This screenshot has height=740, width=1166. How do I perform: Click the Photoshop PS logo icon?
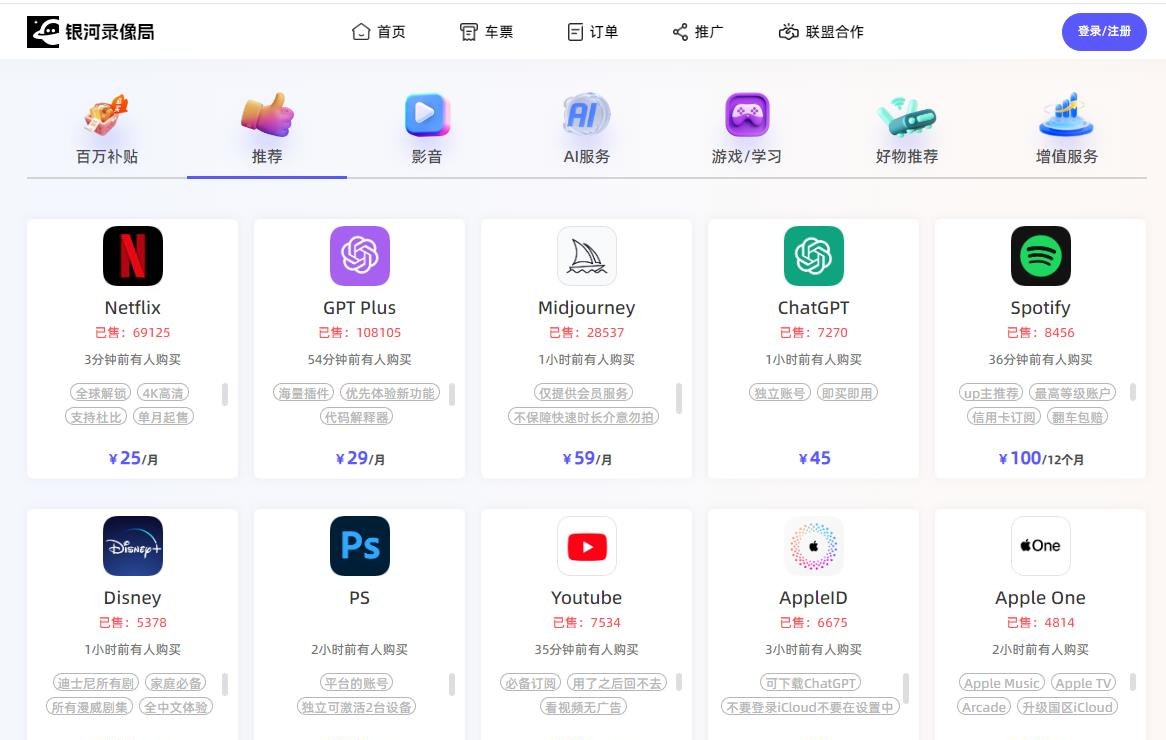[360, 546]
